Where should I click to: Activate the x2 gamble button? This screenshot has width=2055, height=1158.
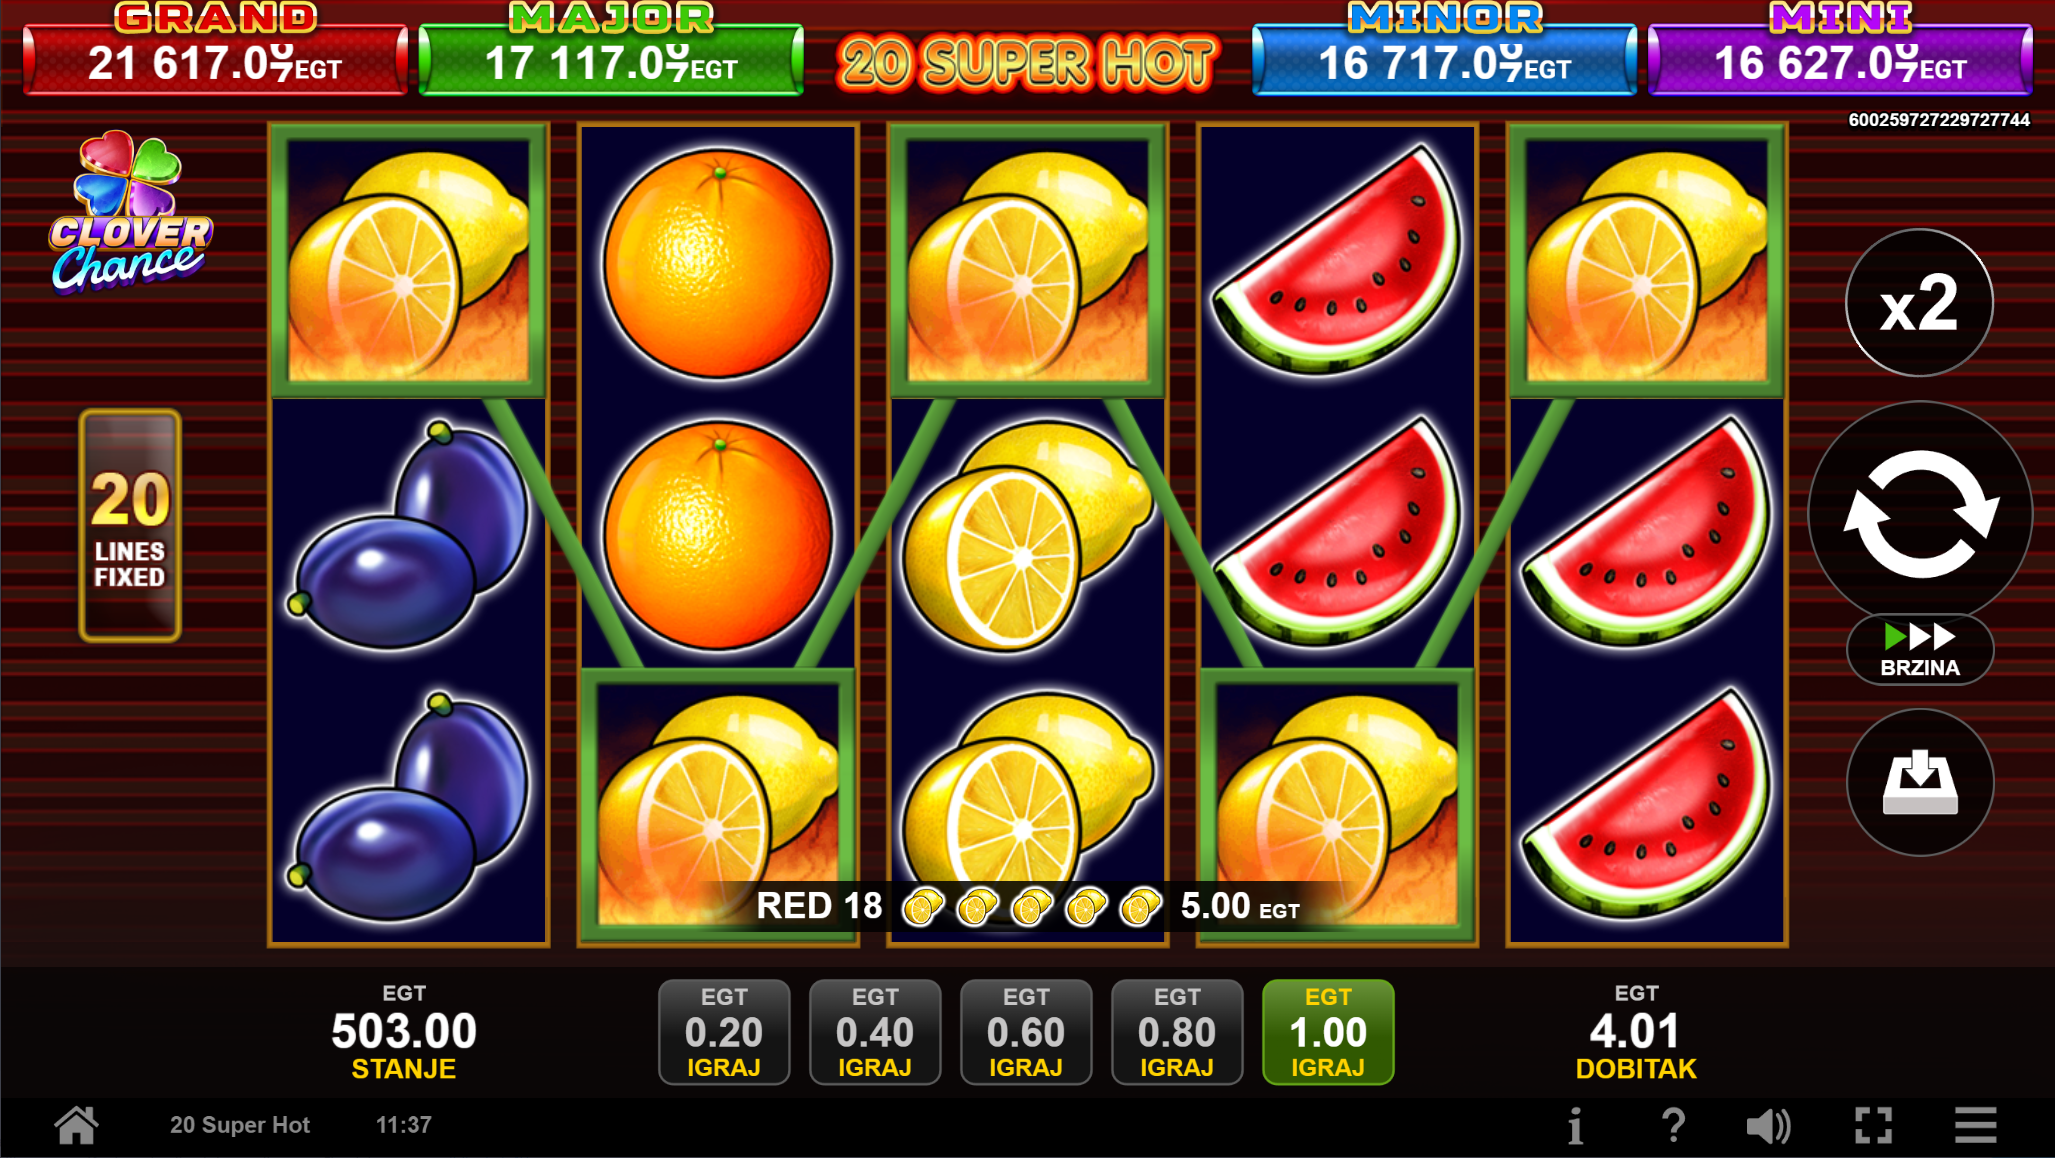[1919, 303]
